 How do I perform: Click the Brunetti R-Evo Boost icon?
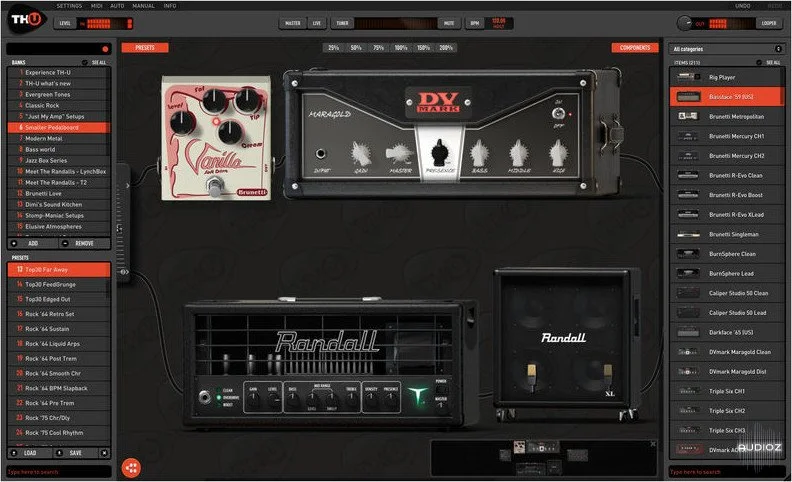pos(688,195)
